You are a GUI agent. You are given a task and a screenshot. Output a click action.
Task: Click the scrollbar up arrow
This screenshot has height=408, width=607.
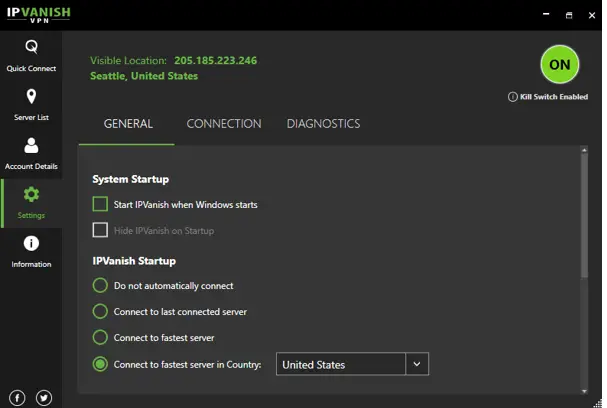point(584,150)
